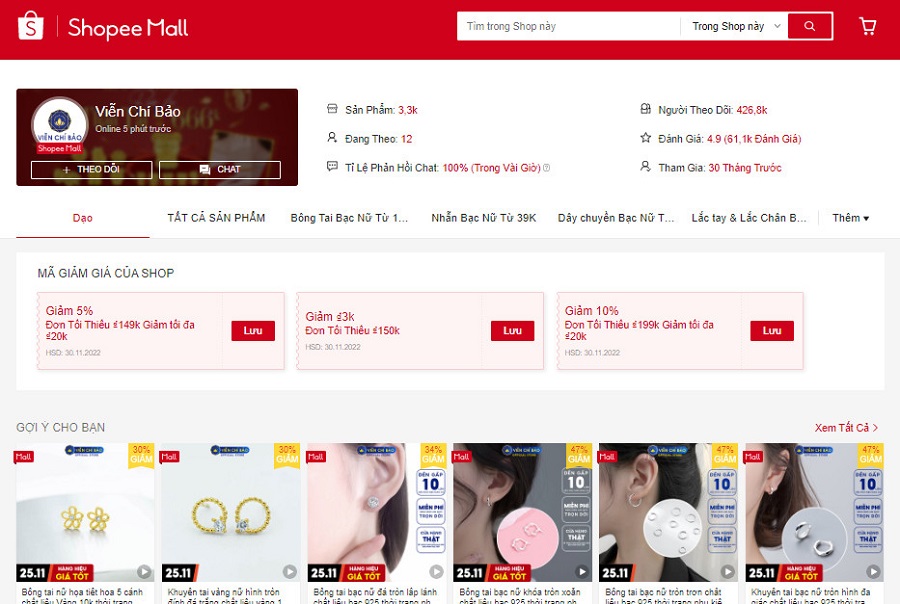Image resolution: width=900 pixels, height=604 pixels.
Task: Save the 'Giảm ₫3k' voucher with Lưu
Action: (513, 331)
